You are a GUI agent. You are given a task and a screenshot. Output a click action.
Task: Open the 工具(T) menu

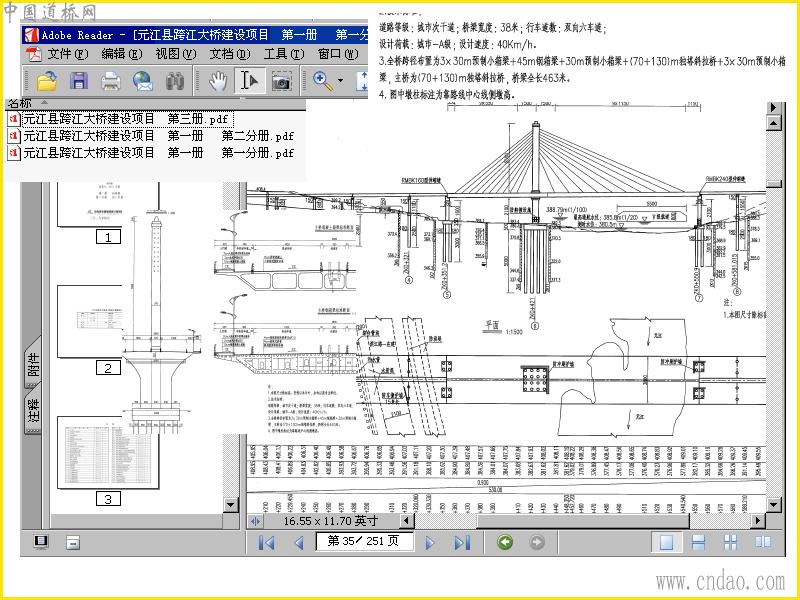coord(284,53)
